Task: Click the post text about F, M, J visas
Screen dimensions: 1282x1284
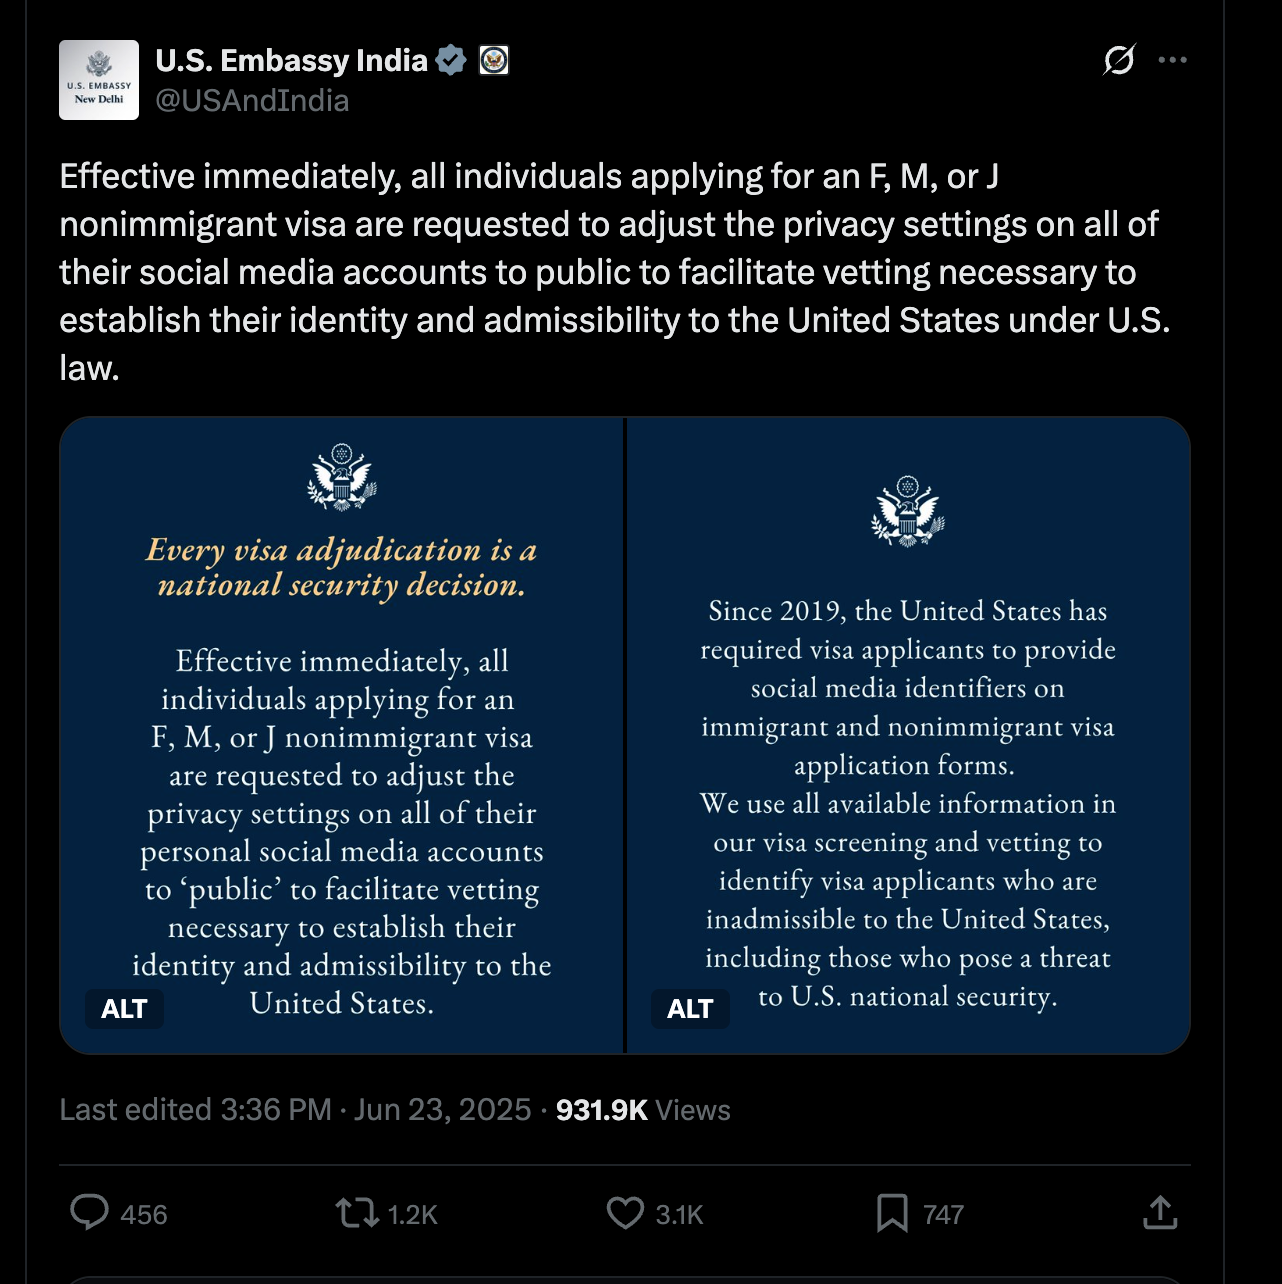Action: [600, 272]
